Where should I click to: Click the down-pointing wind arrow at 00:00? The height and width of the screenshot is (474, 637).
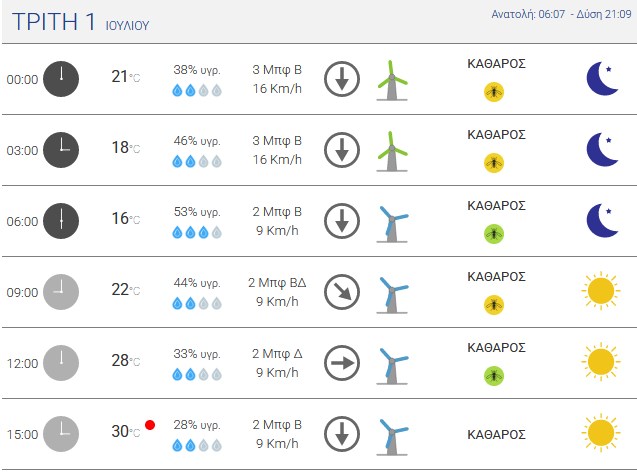coord(342,79)
